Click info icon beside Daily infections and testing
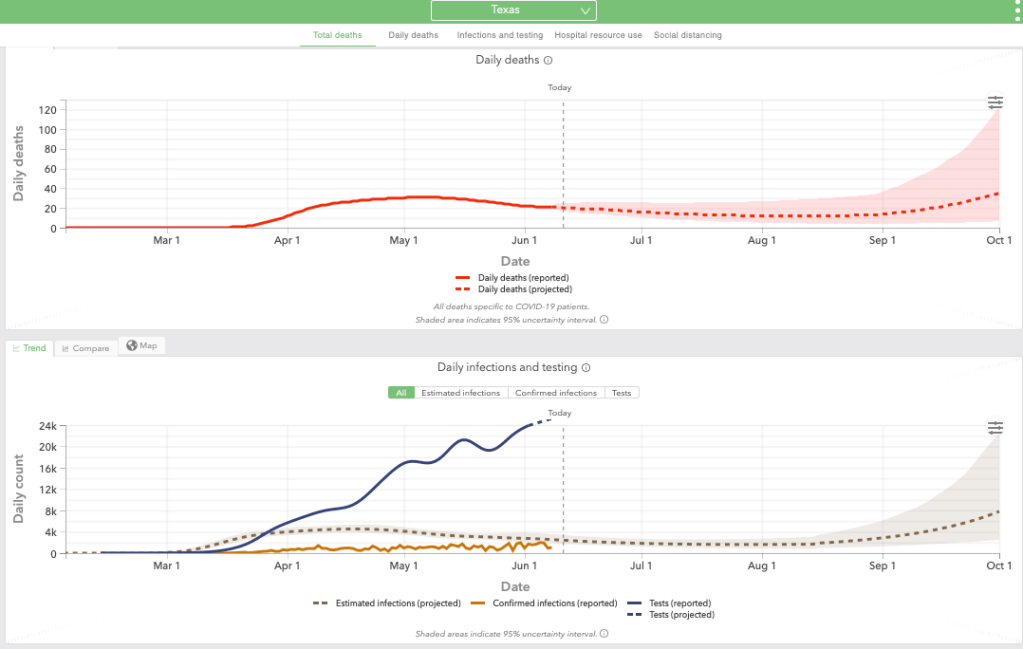Viewport: 1023px width, 649px height. pyautogui.click(x=586, y=368)
